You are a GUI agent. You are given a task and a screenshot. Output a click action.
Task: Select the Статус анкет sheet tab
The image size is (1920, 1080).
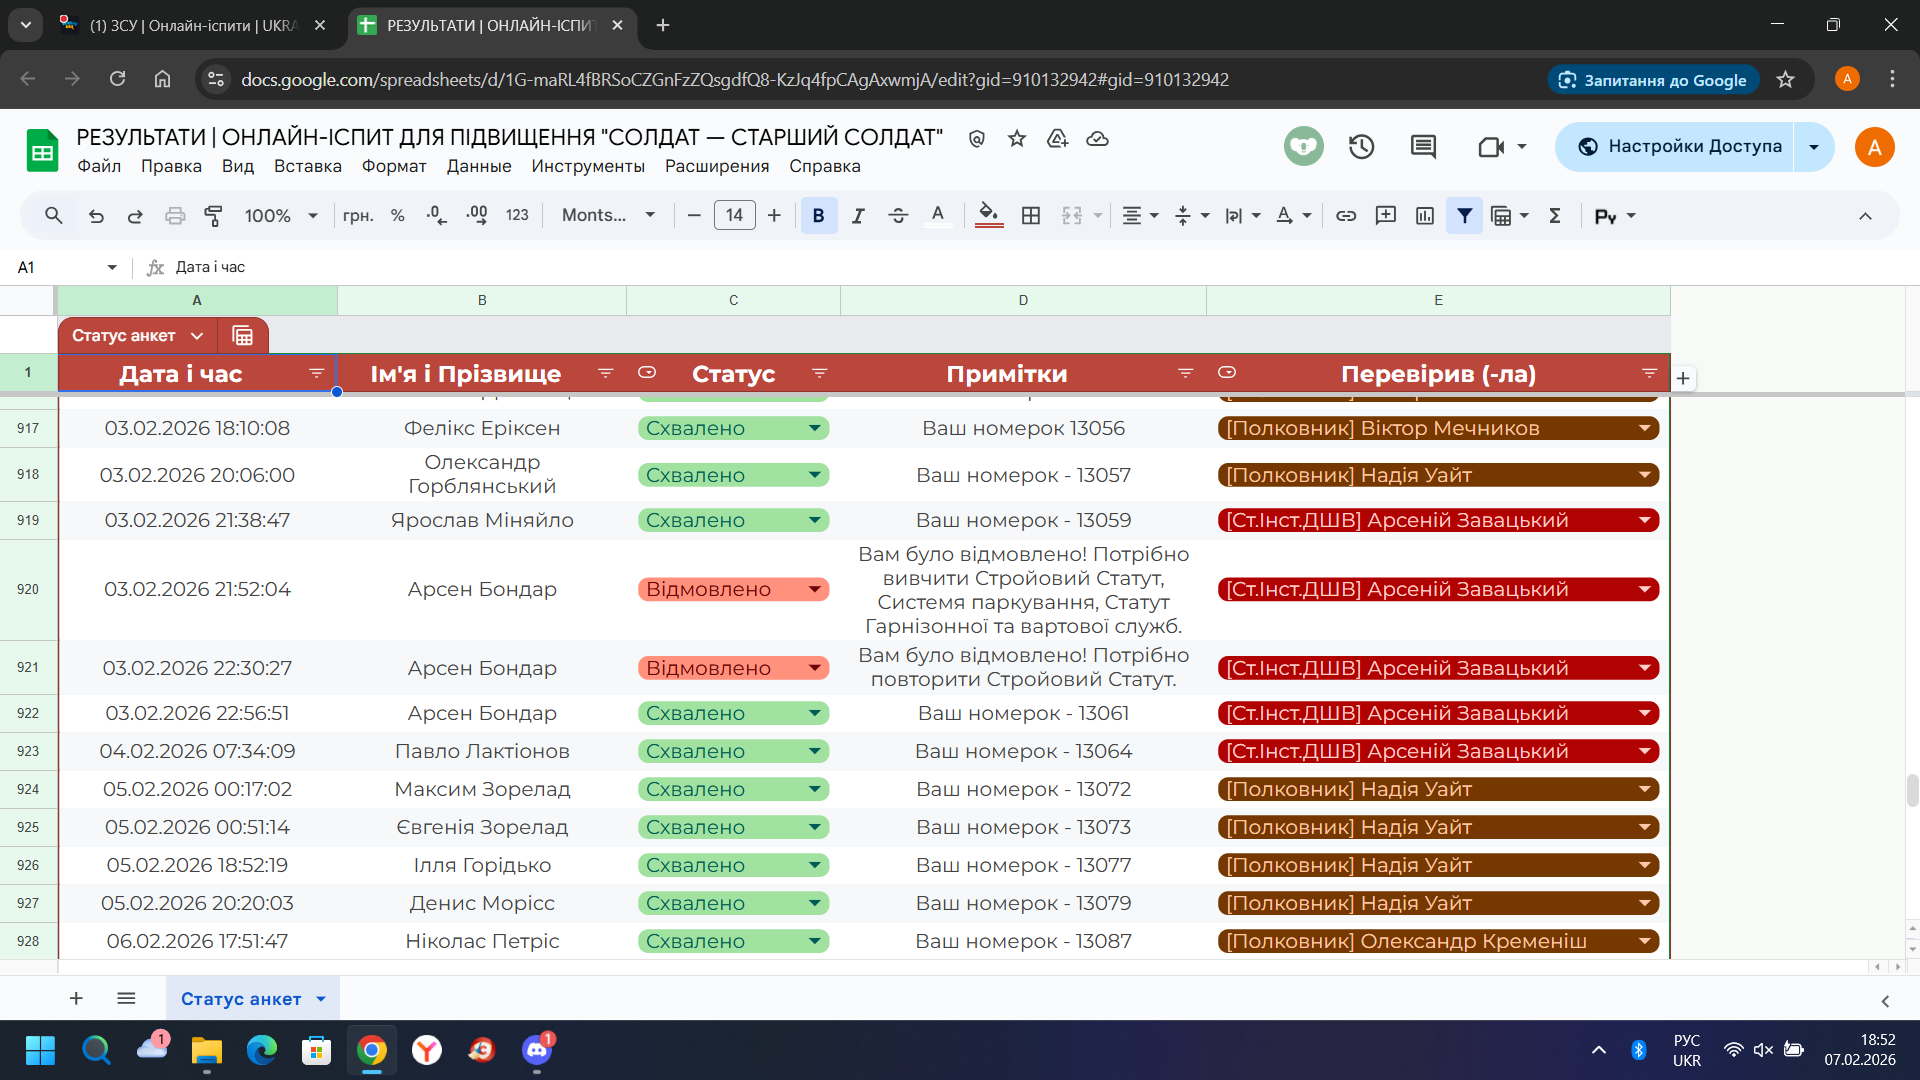(241, 999)
